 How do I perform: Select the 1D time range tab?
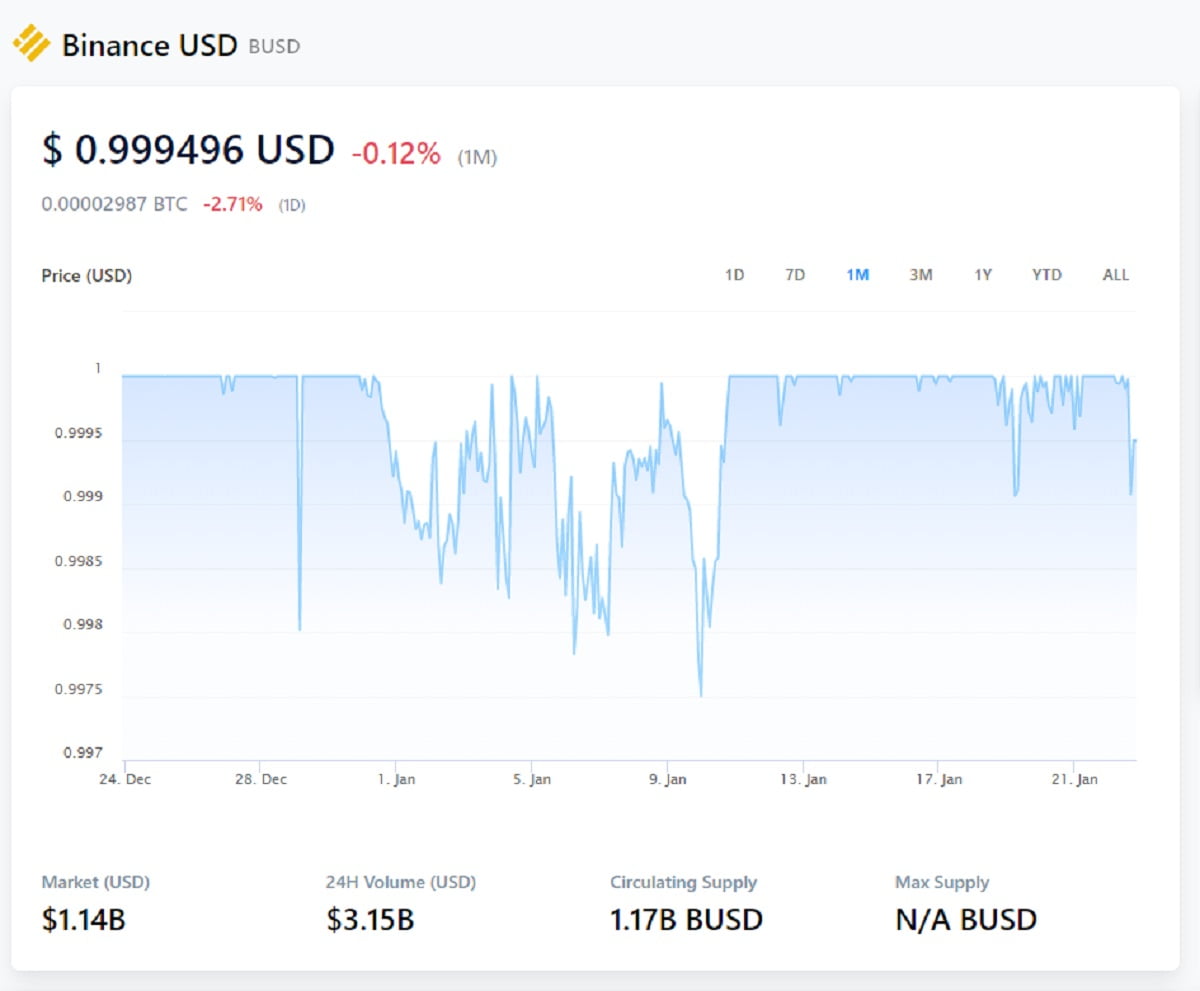[734, 275]
